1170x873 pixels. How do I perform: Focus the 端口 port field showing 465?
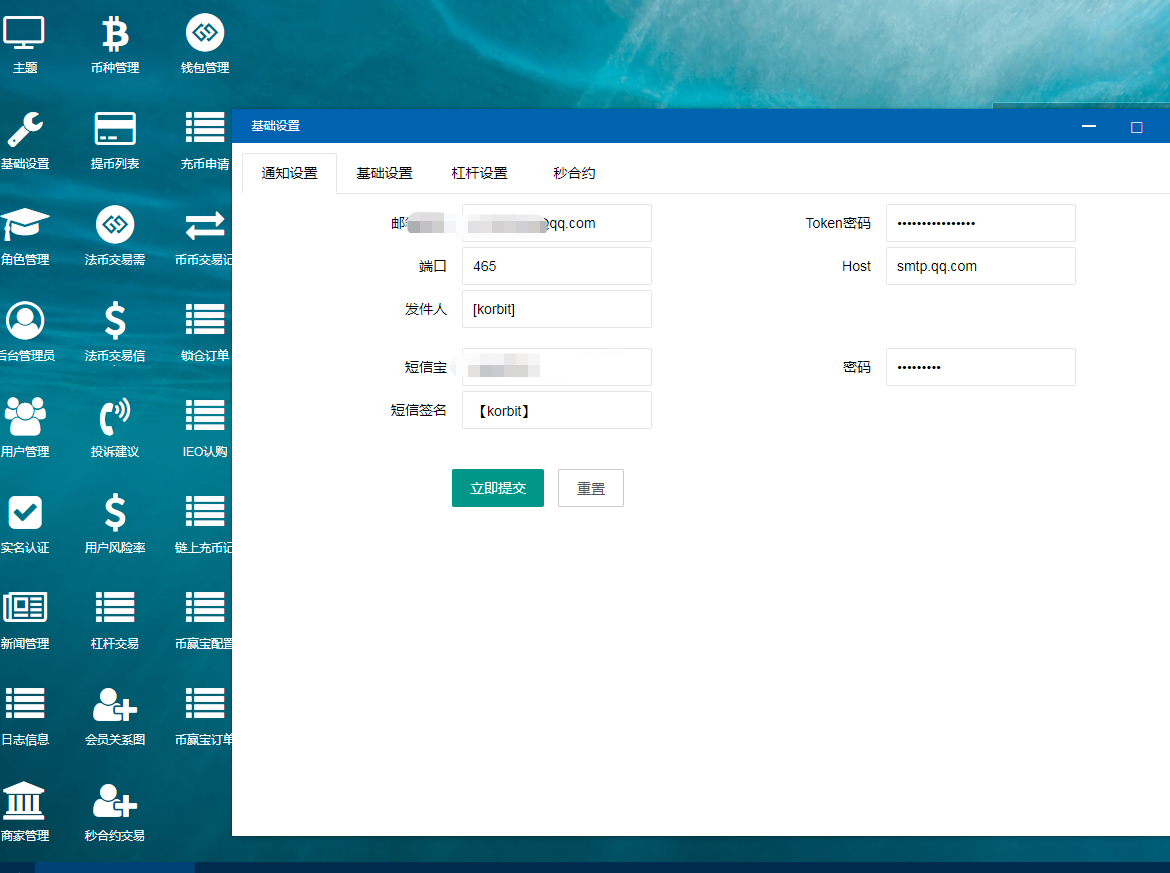pos(557,266)
